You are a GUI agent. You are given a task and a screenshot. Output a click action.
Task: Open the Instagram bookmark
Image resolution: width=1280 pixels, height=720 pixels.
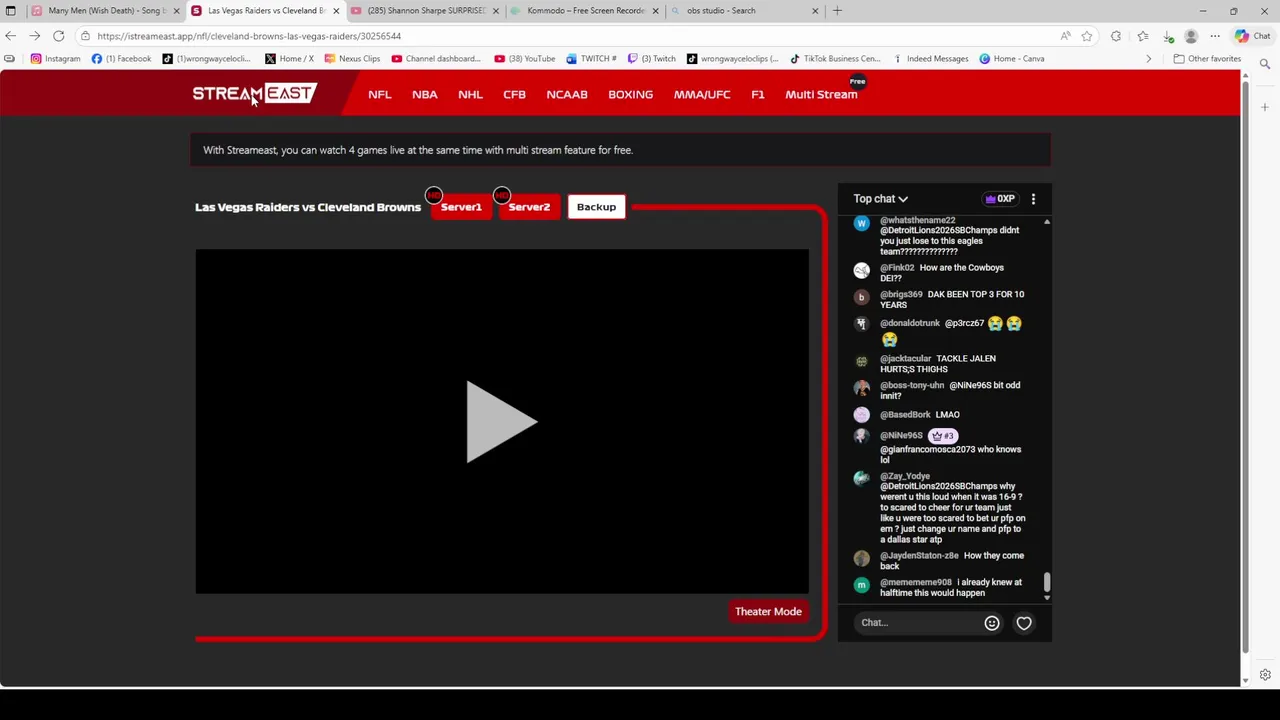pos(55,59)
